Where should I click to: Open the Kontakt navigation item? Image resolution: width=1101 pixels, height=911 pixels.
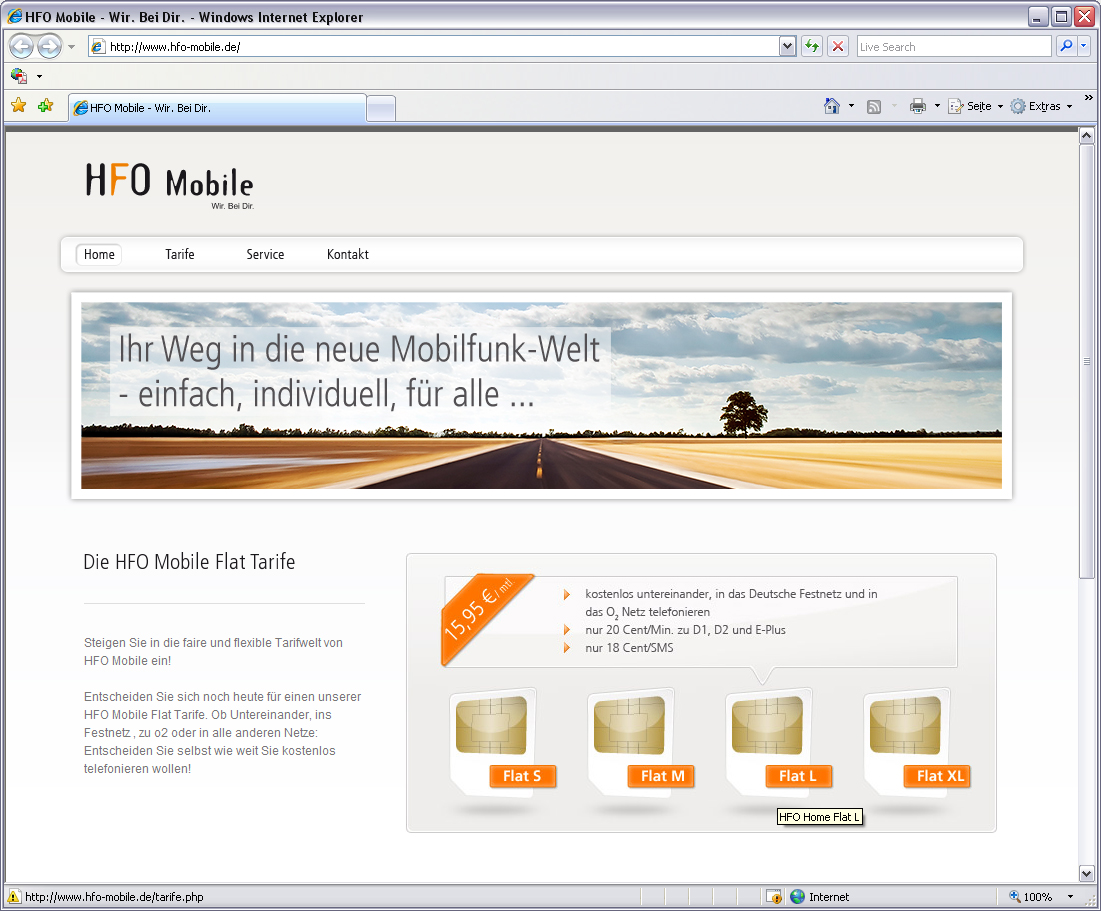click(x=348, y=254)
